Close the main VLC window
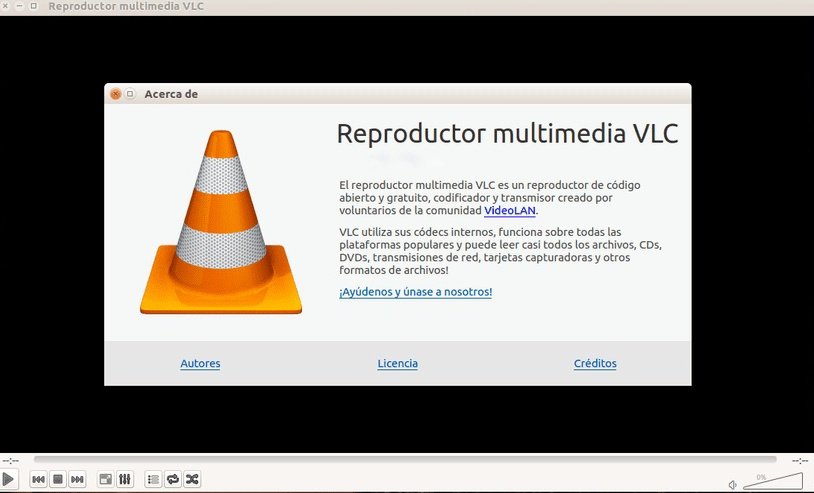This screenshot has width=814, height=493. [x=5, y=6]
